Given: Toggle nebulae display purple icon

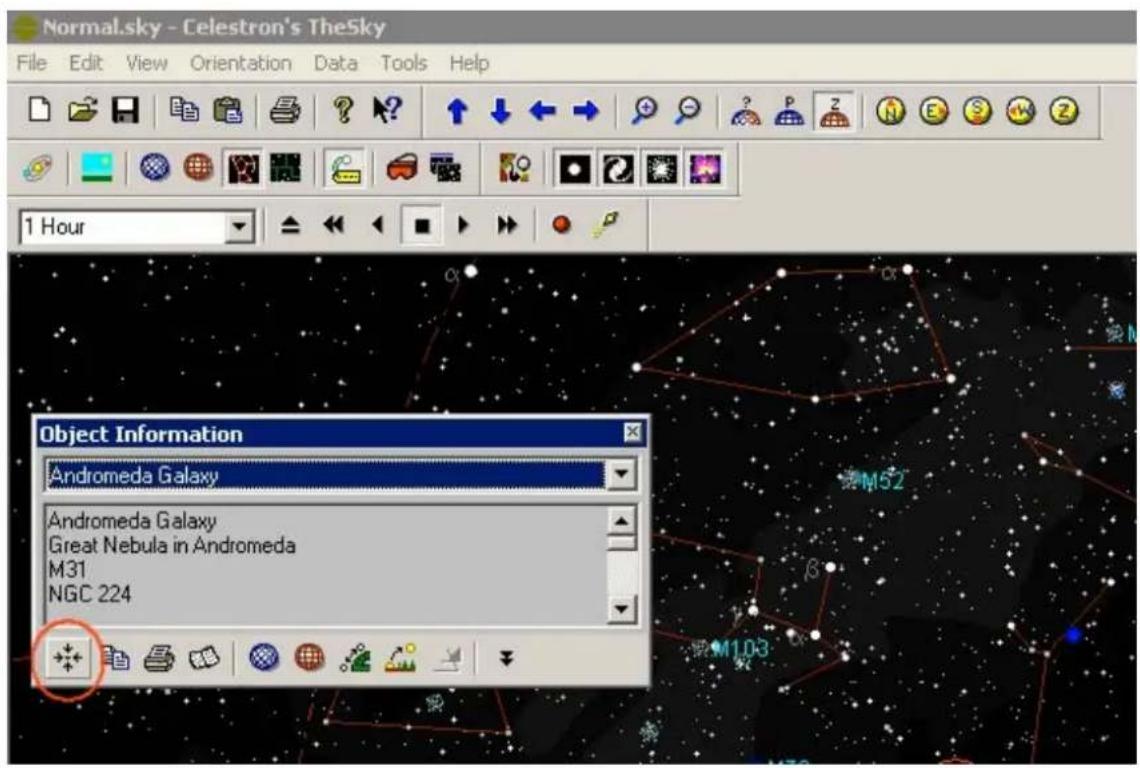Looking at the screenshot, I should tap(705, 169).
